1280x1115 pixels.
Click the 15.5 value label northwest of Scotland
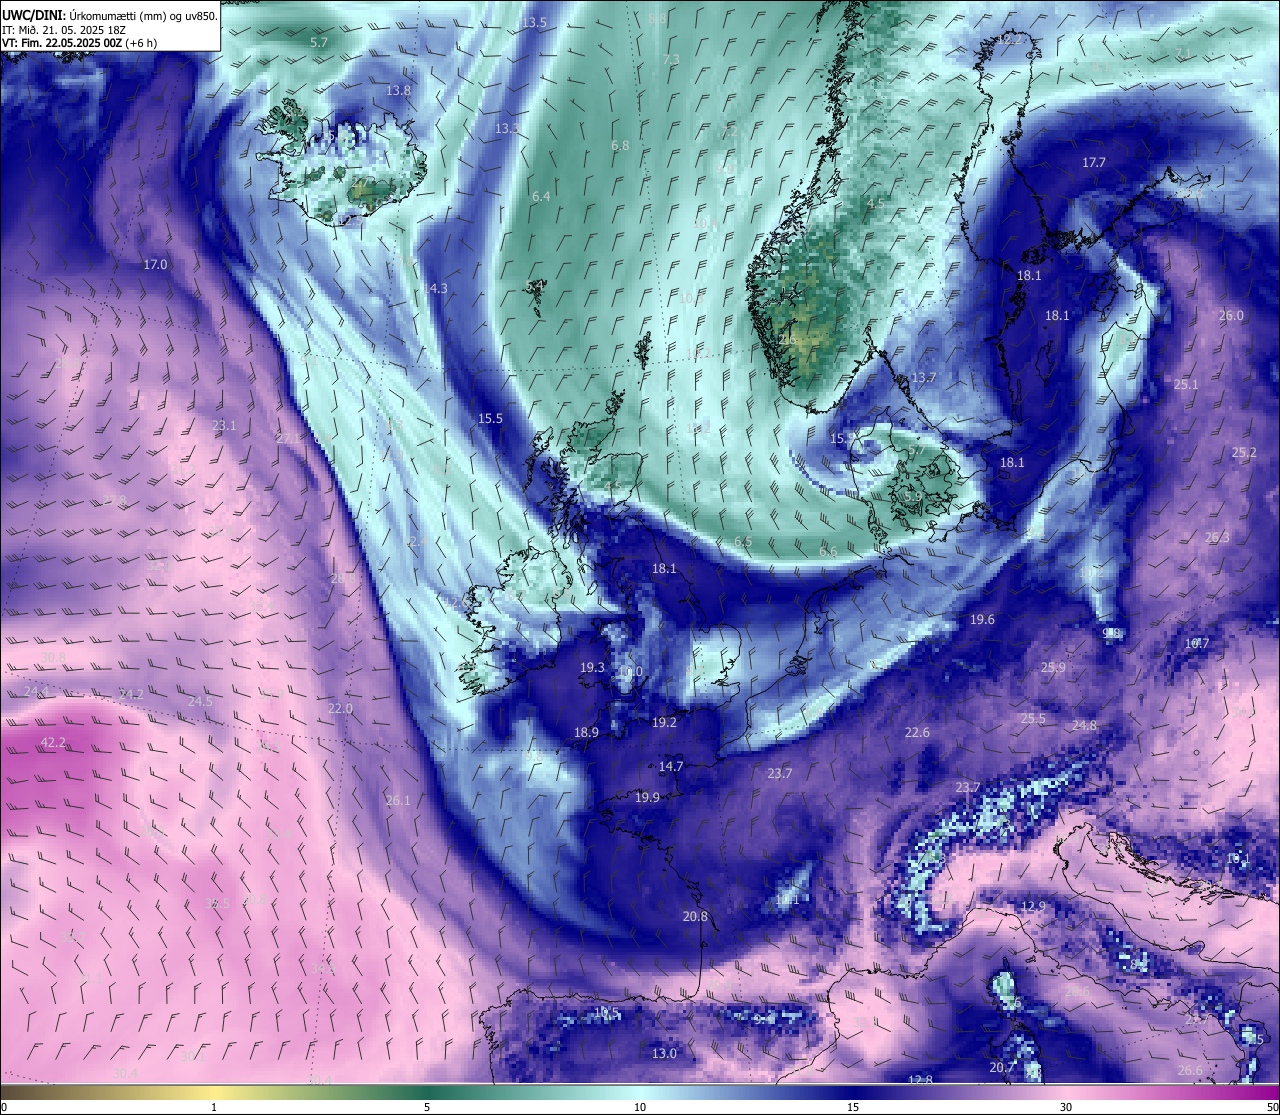click(x=490, y=419)
